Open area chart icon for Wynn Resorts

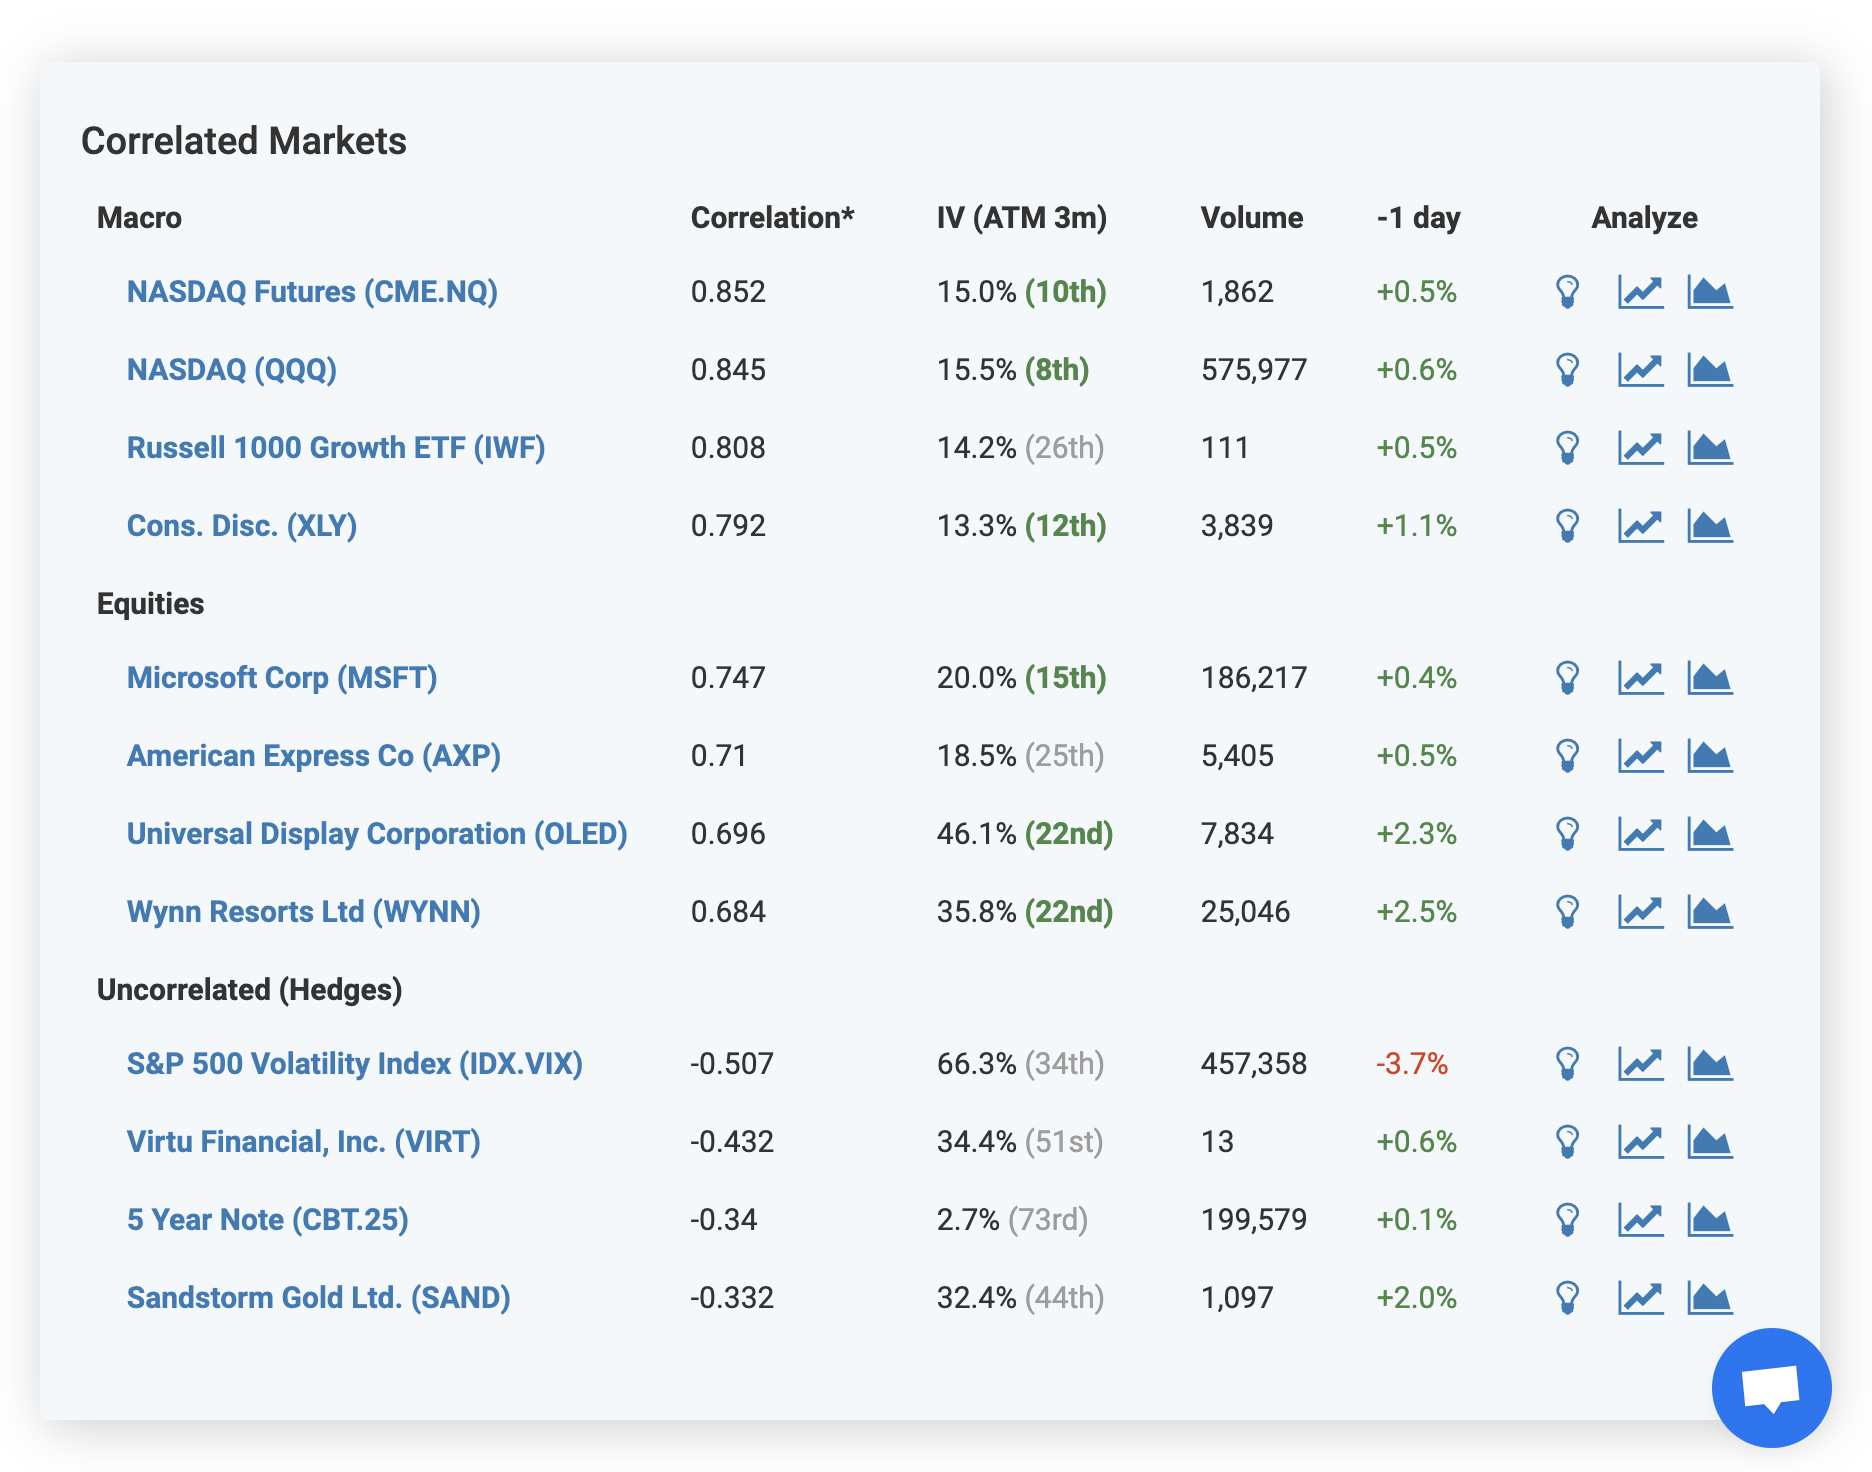tap(1710, 912)
